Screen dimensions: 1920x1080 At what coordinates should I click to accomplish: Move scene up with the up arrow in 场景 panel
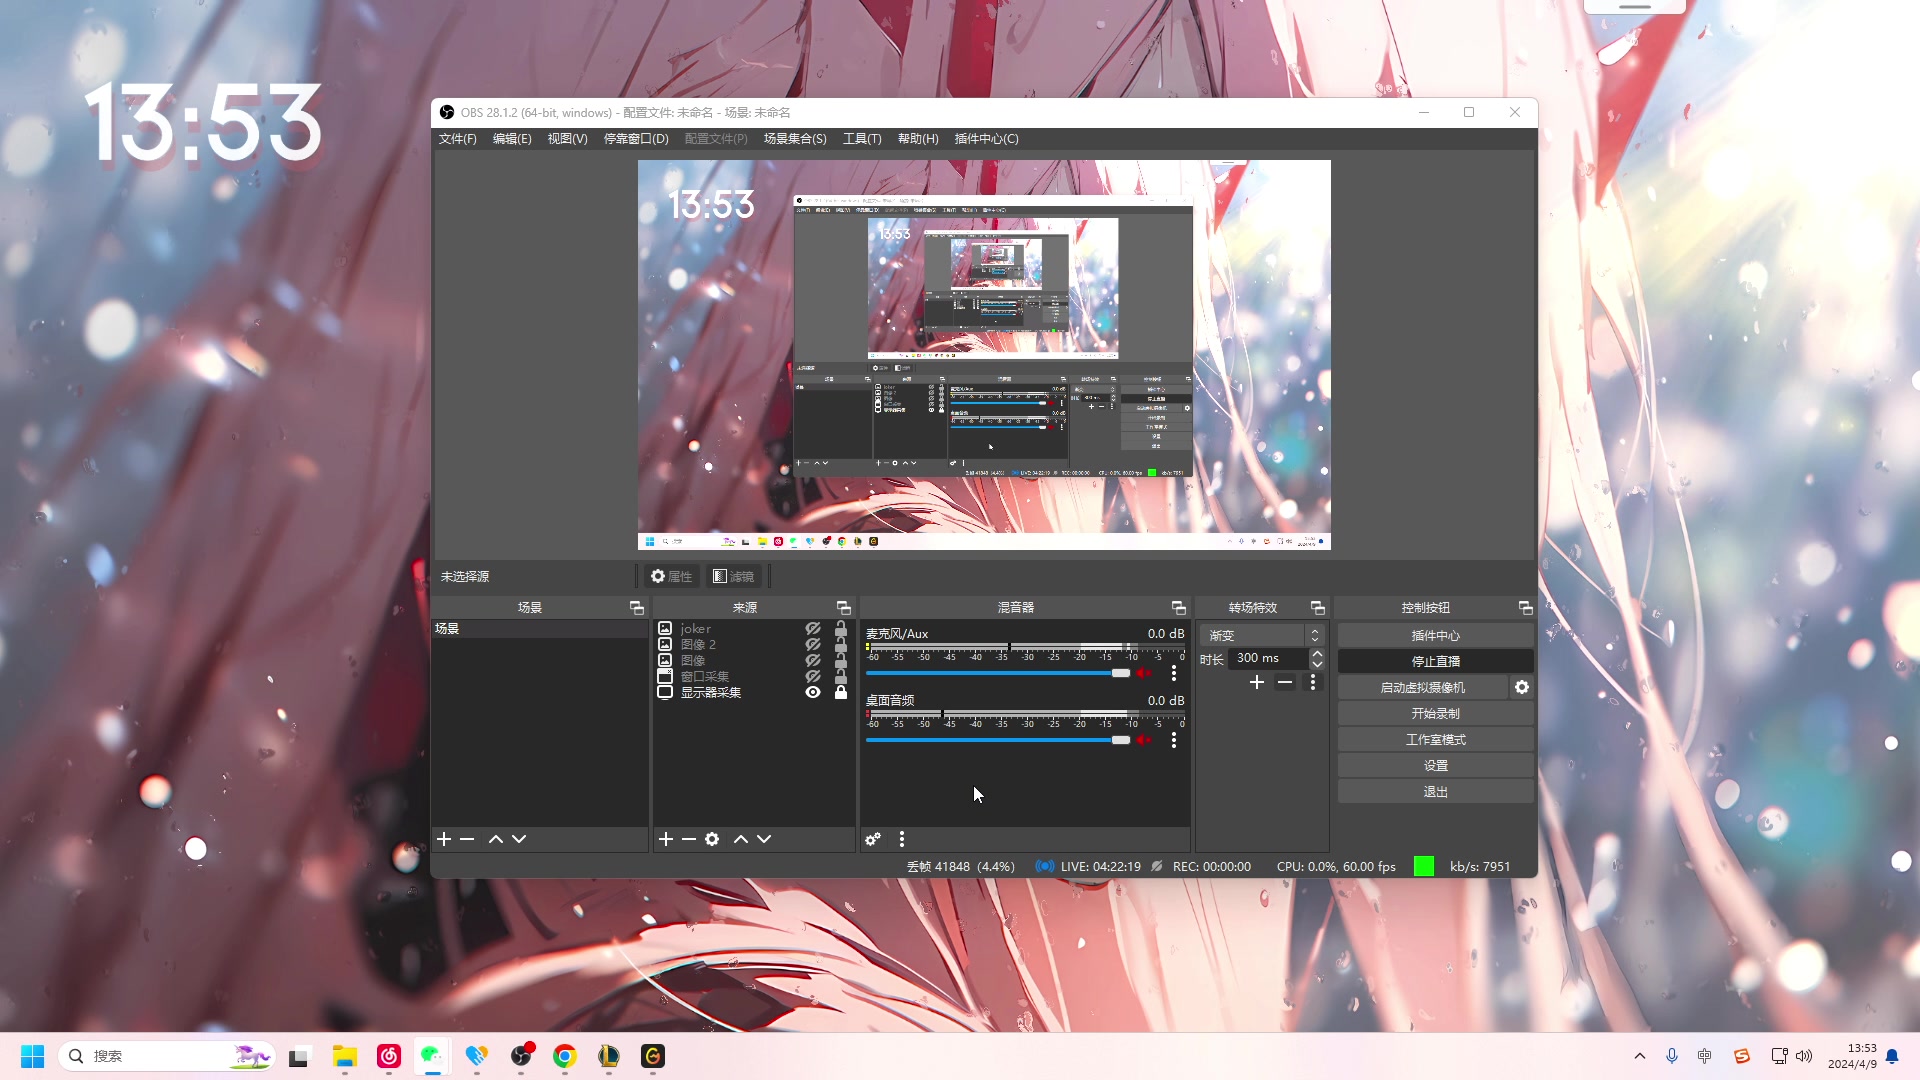[x=496, y=839]
